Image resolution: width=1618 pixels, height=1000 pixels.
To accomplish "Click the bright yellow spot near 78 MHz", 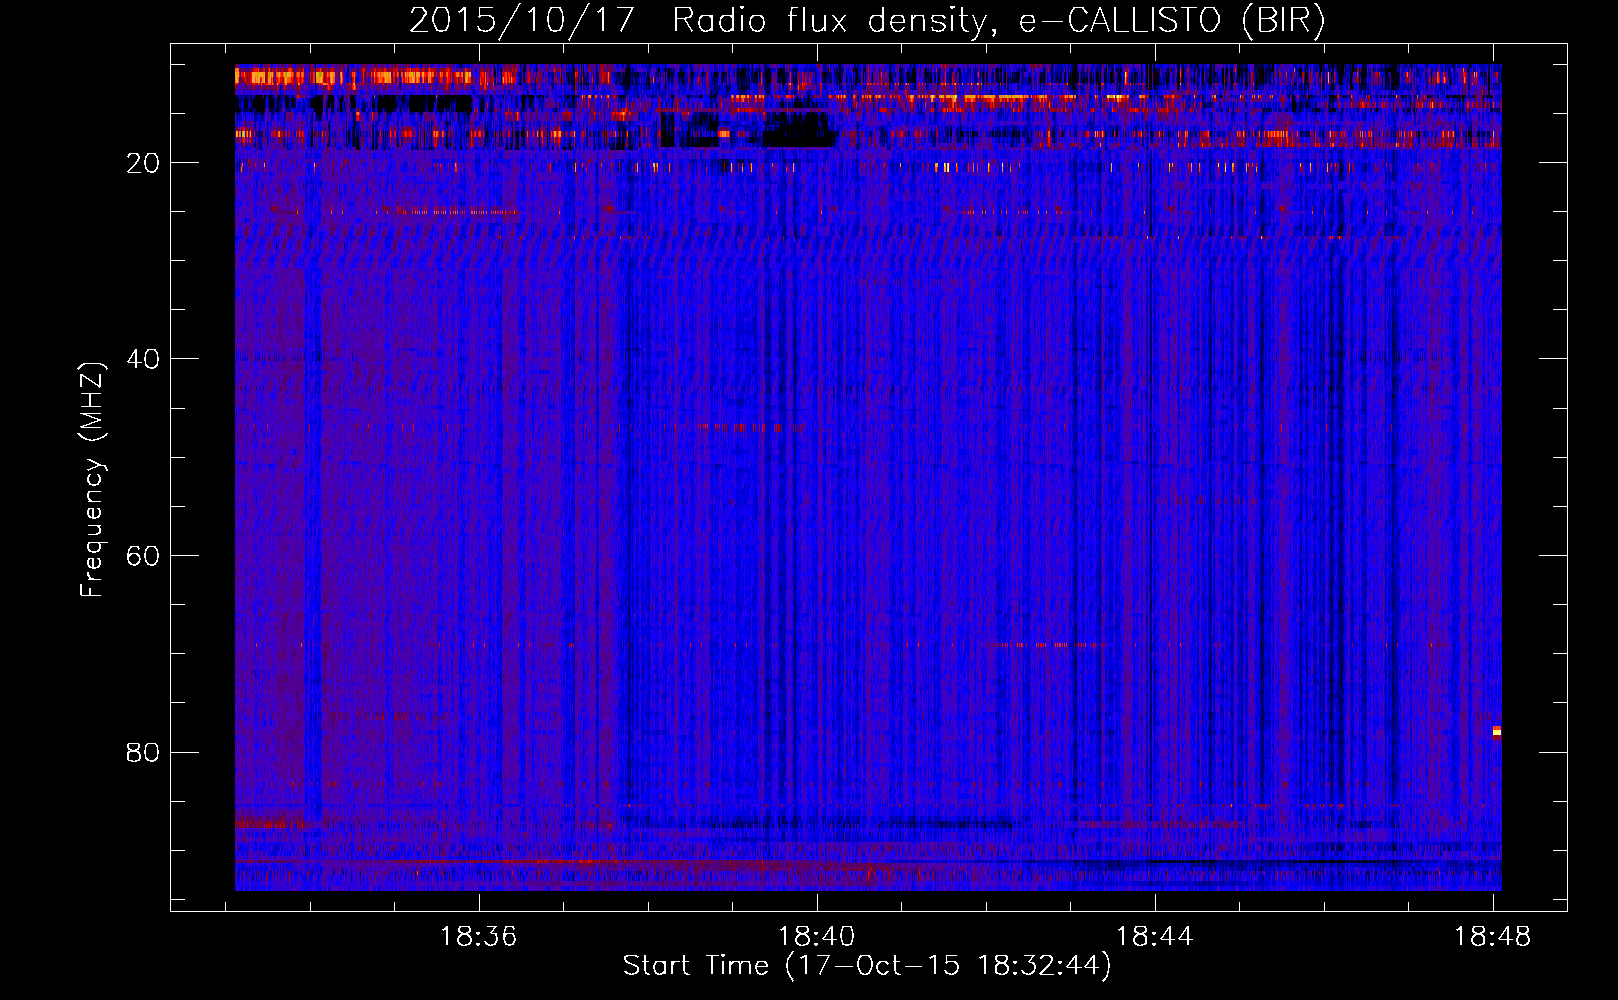I will tap(1497, 731).
